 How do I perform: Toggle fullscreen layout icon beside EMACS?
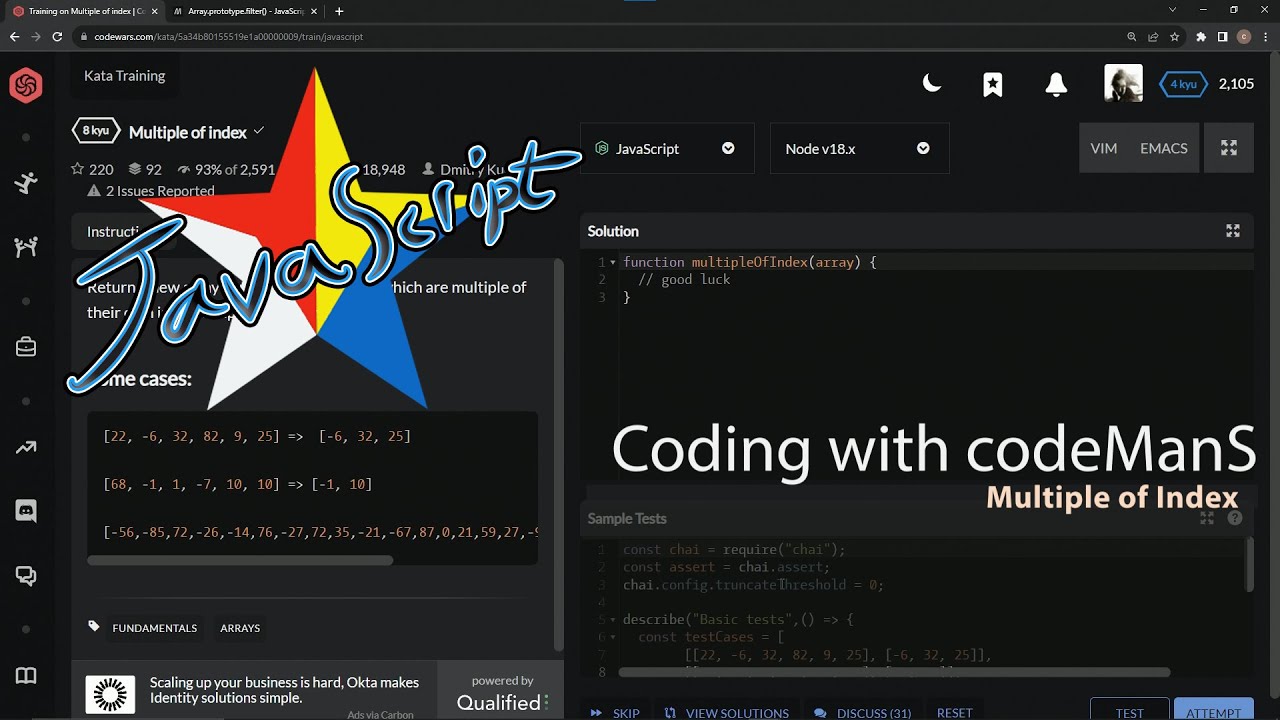tap(1229, 148)
